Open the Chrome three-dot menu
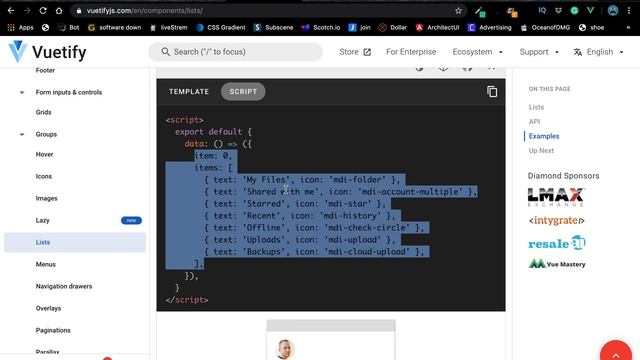The image size is (640, 360). tap(629, 11)
